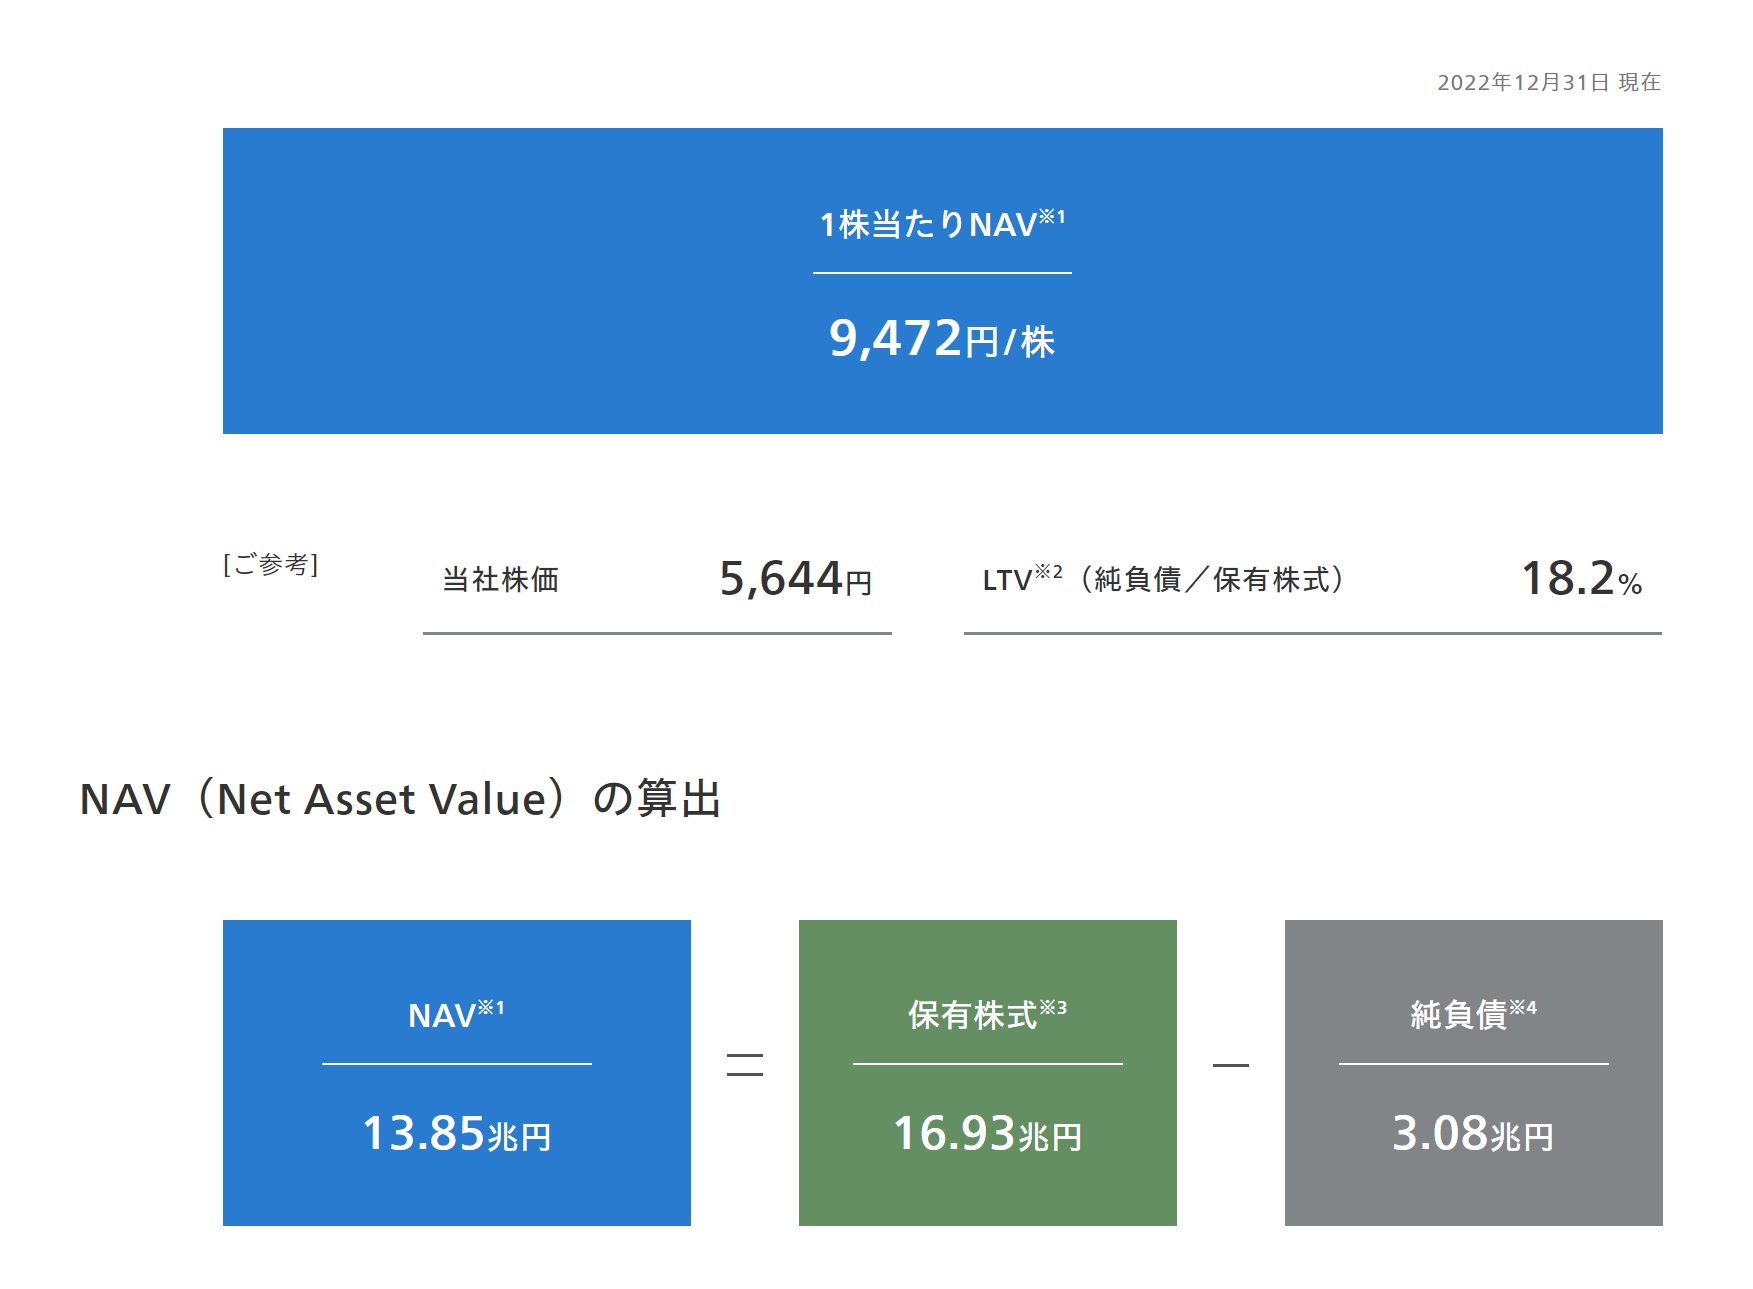The height and width of the screenshot is (1289, 1753).
Task: Click the ※1 footnote marker in the top banner
Action: (x=1052, y=216)
